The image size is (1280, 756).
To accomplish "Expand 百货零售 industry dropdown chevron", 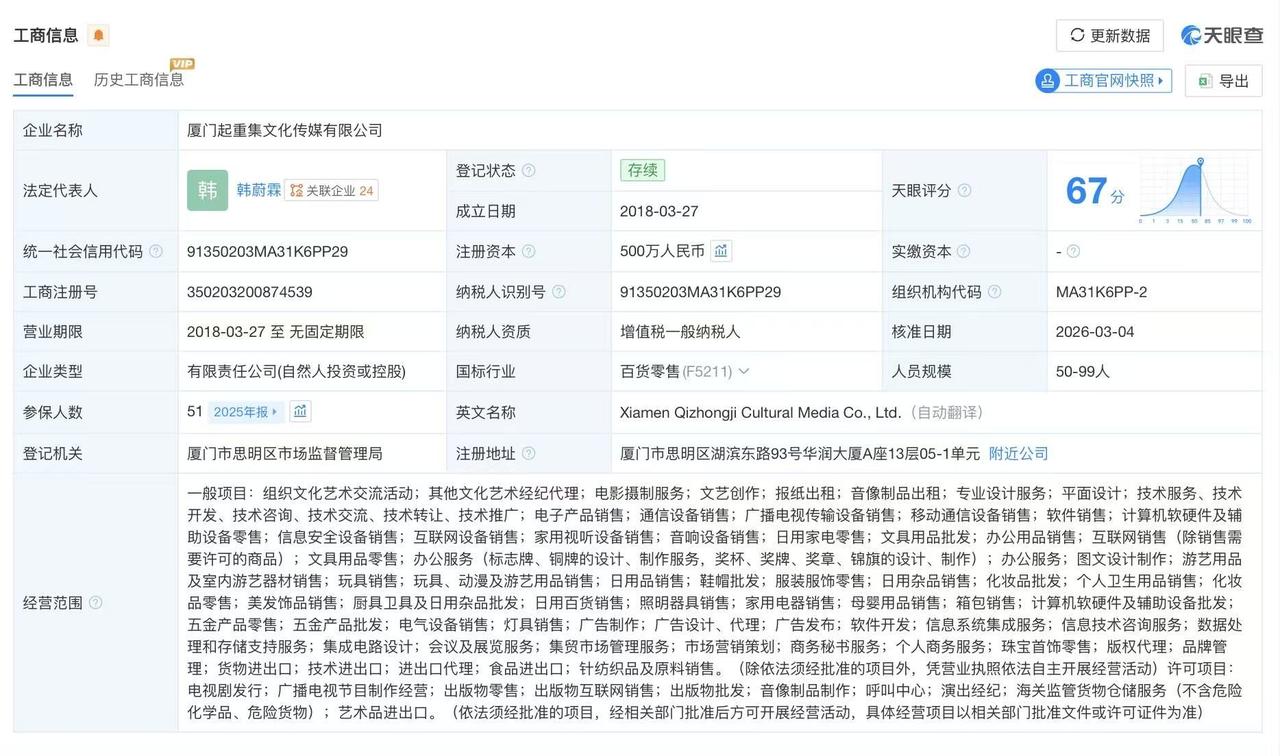I will tap(743, 372).
